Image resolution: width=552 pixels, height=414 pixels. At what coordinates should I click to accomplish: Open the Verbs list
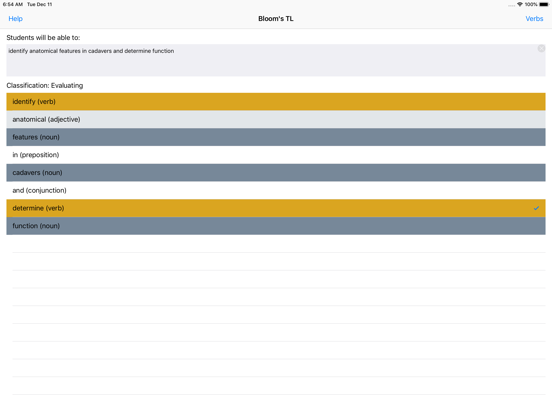click(534, 19)
